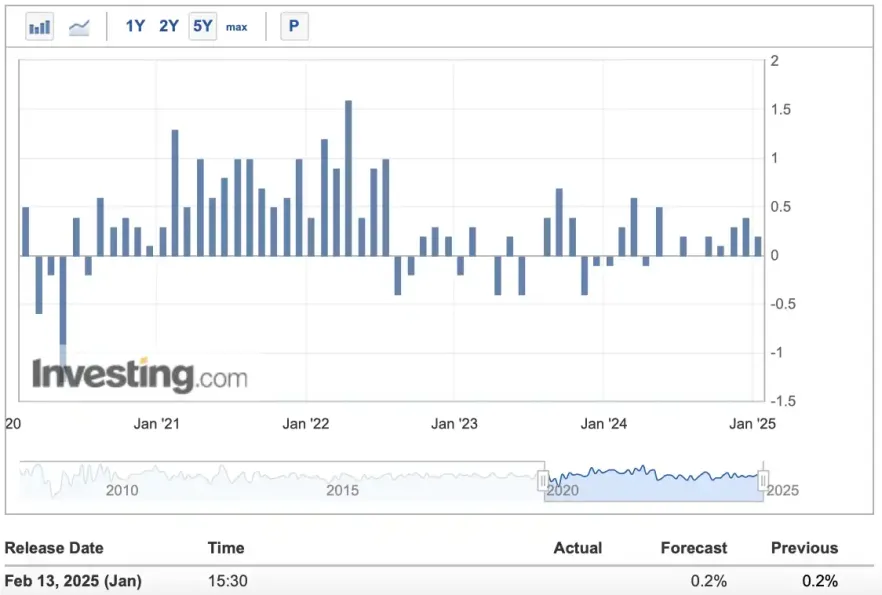882x595 pixels.
Task: Switch to the line chart view
Action: [79, 27]
